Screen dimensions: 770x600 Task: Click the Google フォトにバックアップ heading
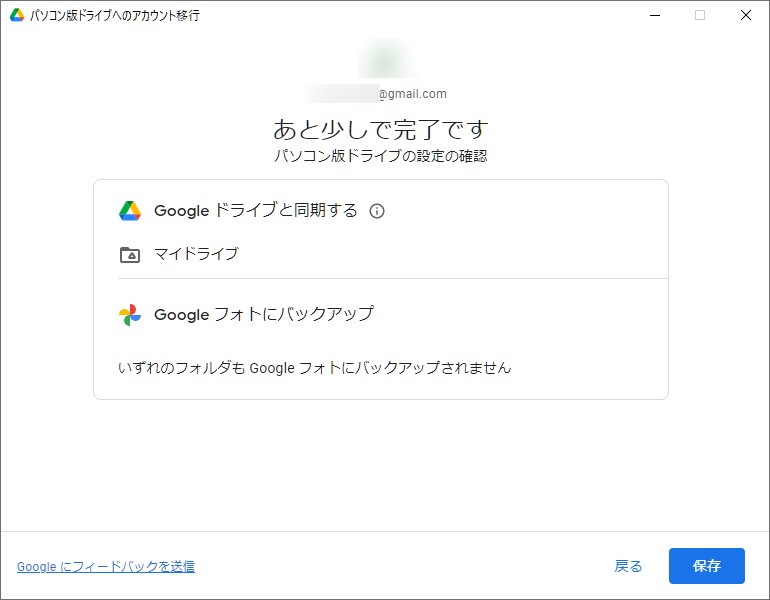point(264,314)
